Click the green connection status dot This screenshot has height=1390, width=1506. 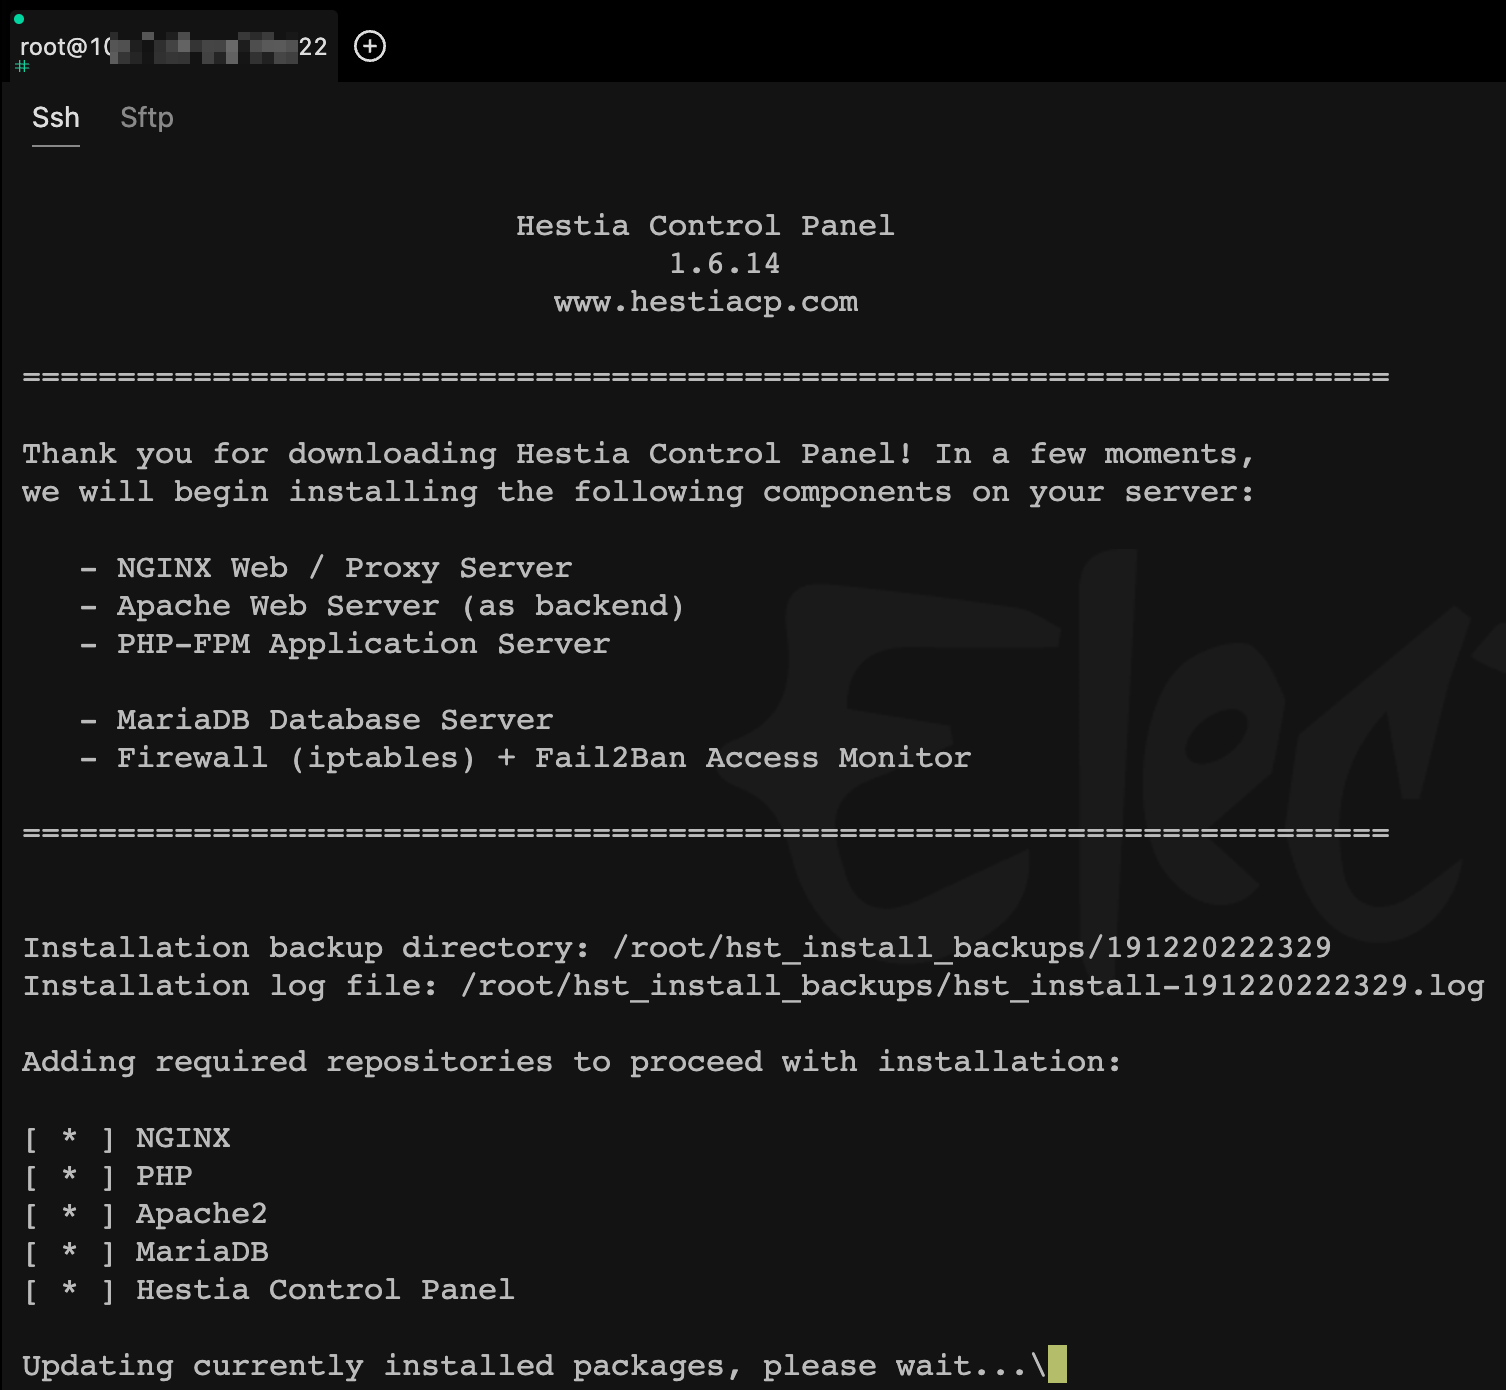tap(19, 19)
